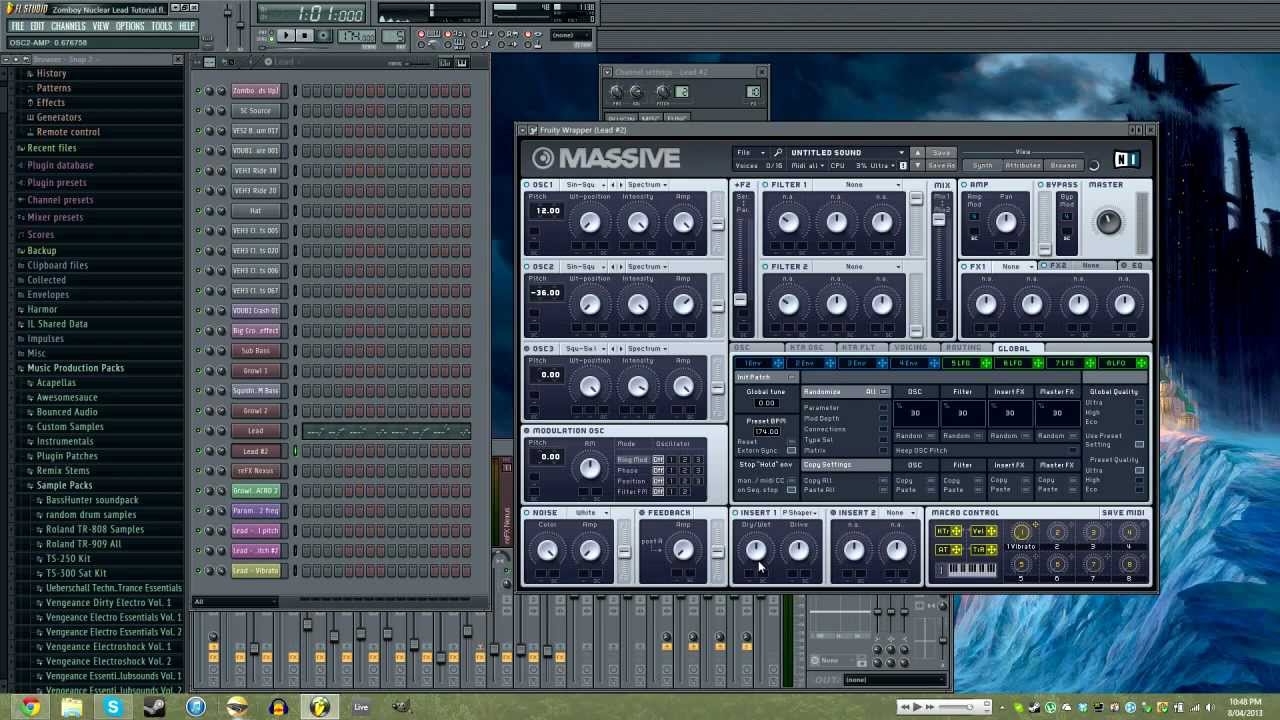
Task: Switch Massive to Synth view
Action: click(983, 165)
